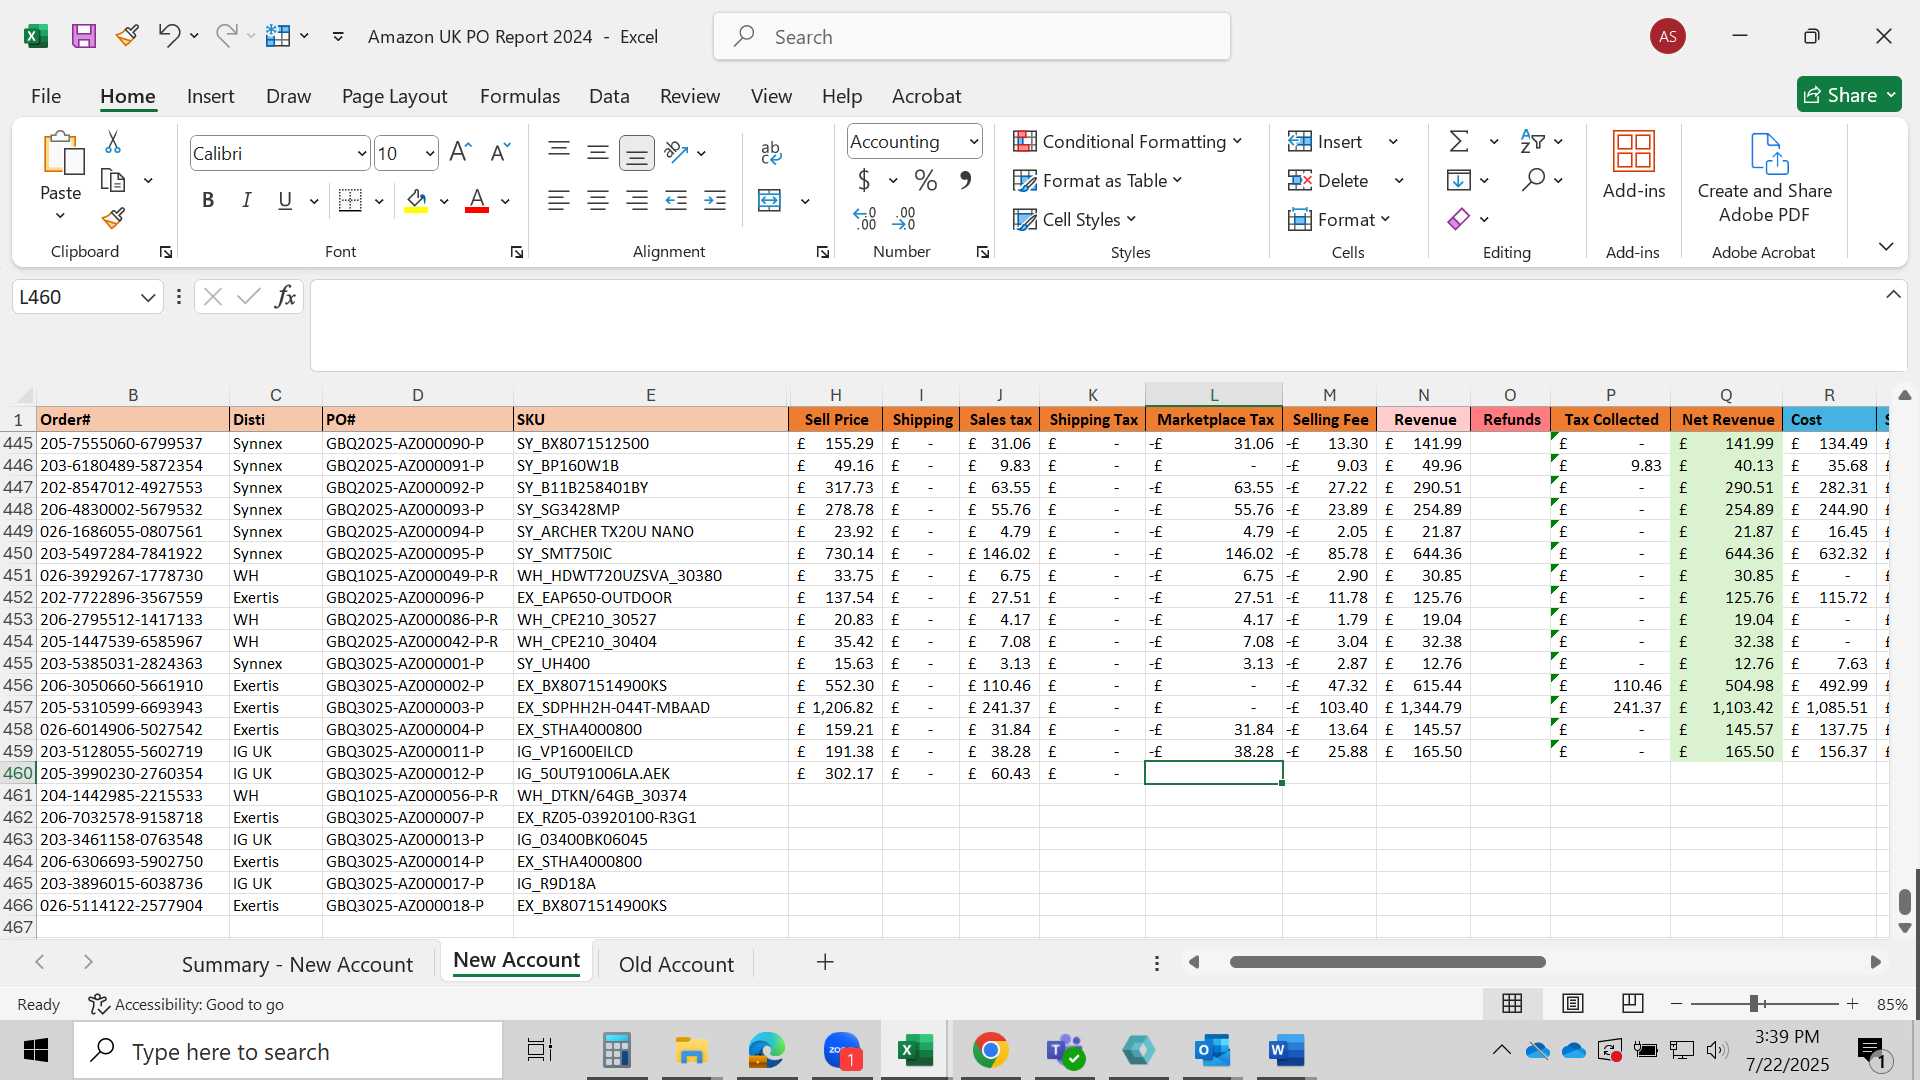Click the Orientation angled text icon
Screen dimensions: 1920x1080
tap(677, 152)
